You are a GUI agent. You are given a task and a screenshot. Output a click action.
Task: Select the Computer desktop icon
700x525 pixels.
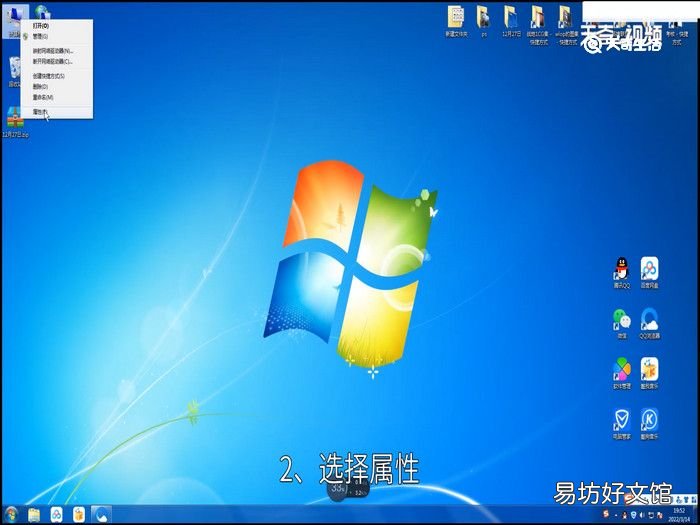[13, 20]
